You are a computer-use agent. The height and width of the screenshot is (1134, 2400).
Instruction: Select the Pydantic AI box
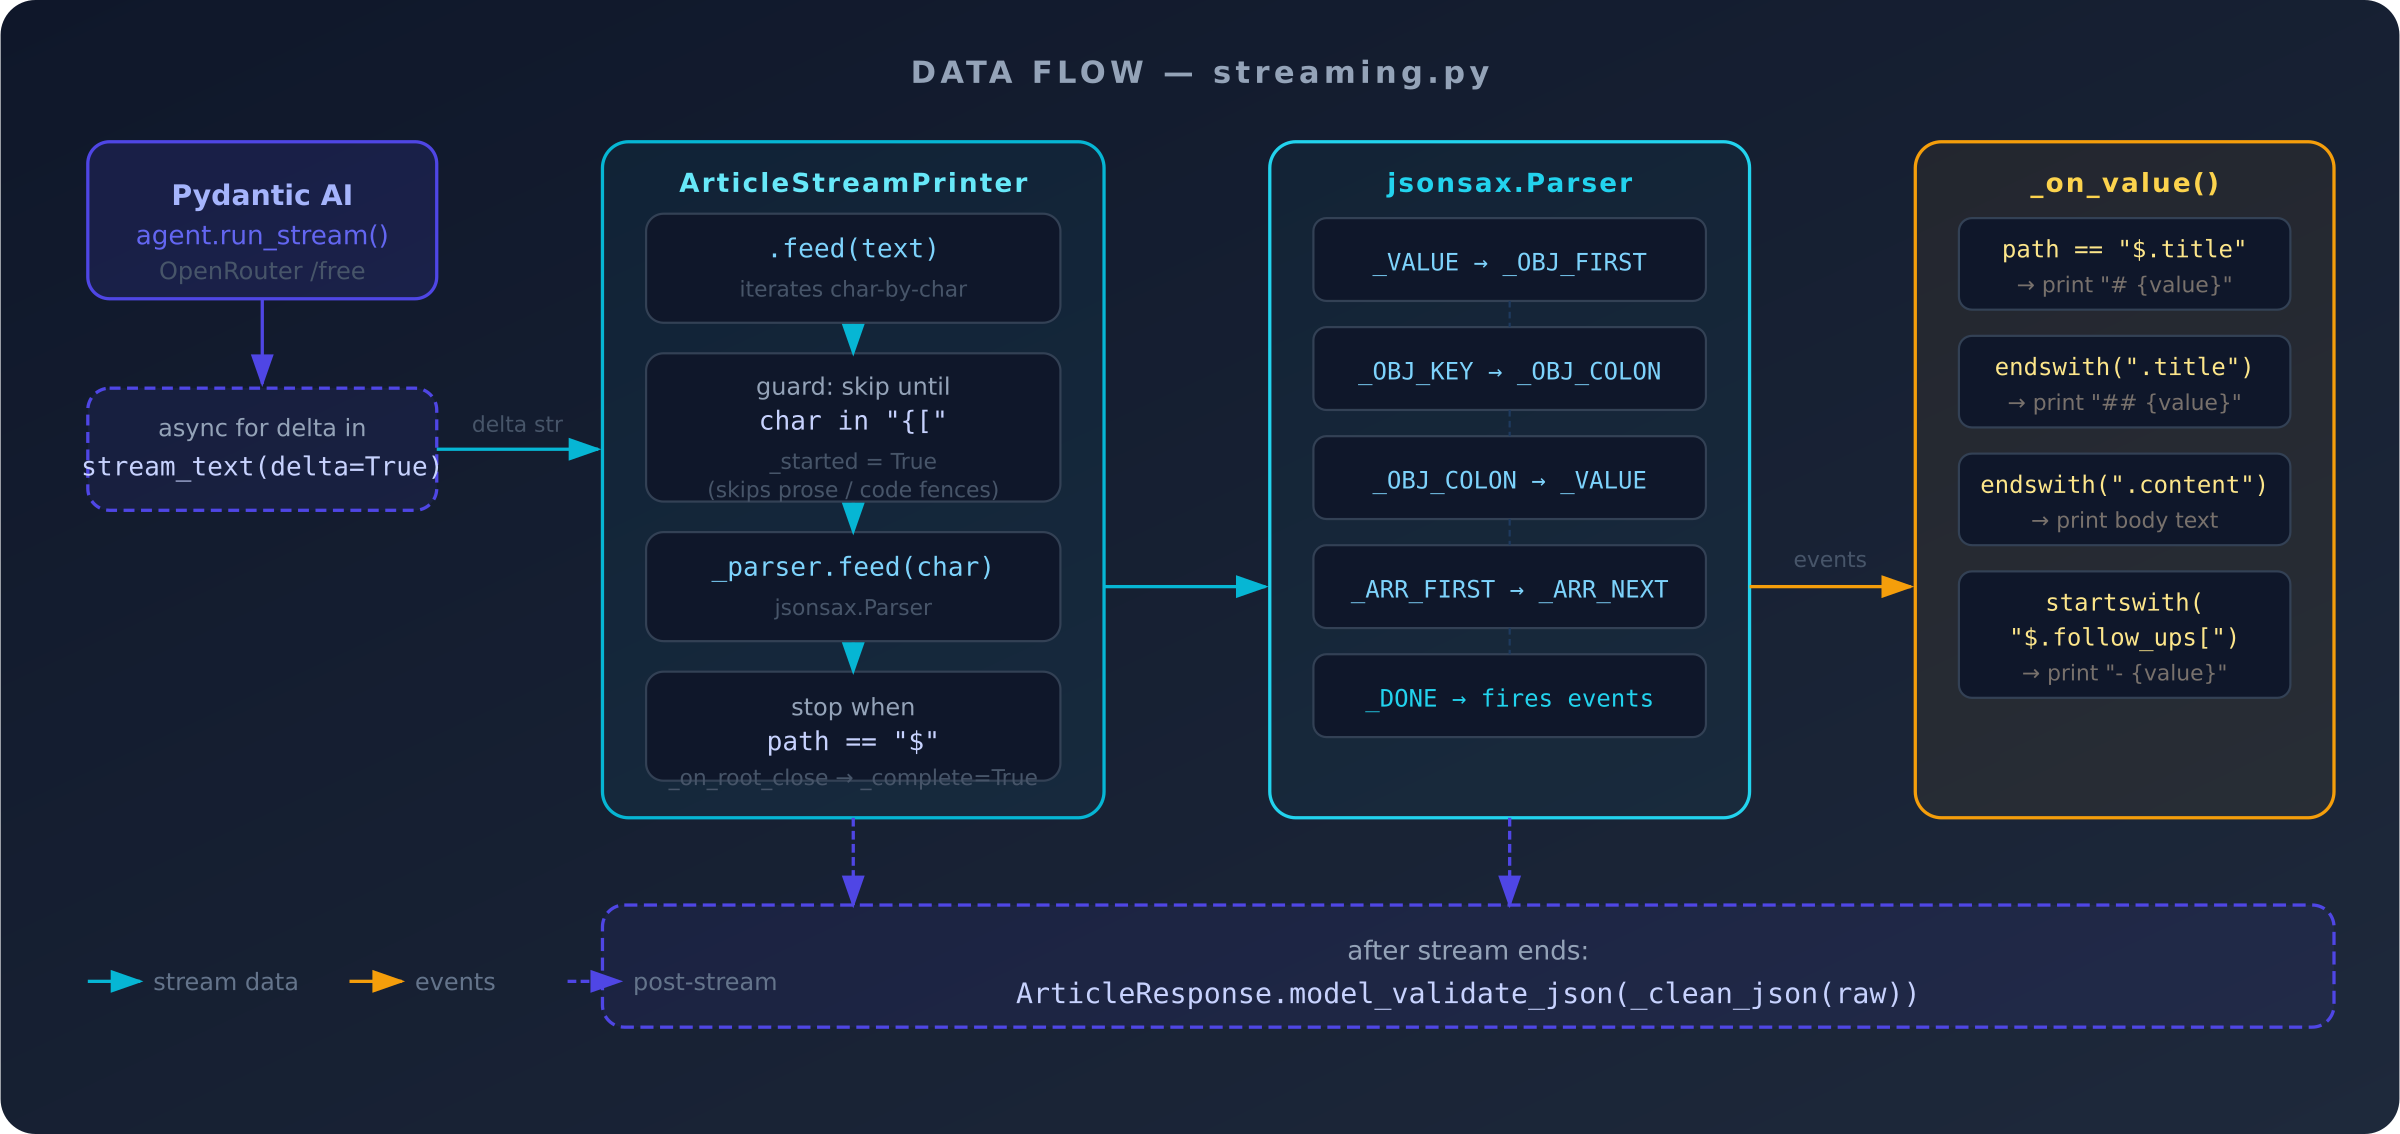[x=262, y=220]
